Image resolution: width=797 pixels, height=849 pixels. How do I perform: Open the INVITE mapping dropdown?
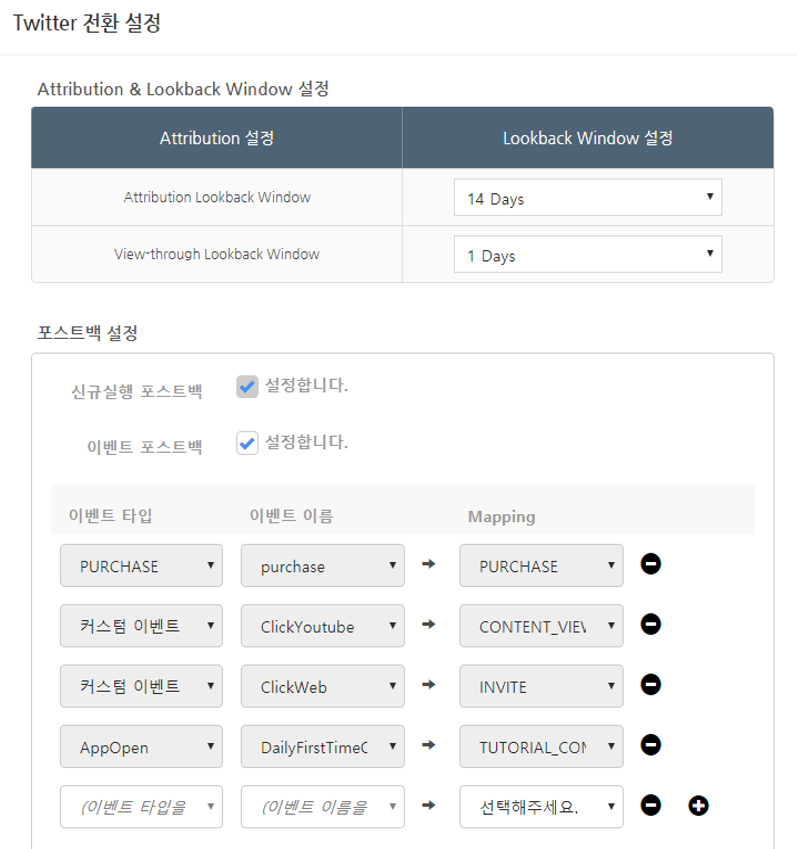point(541,686)
